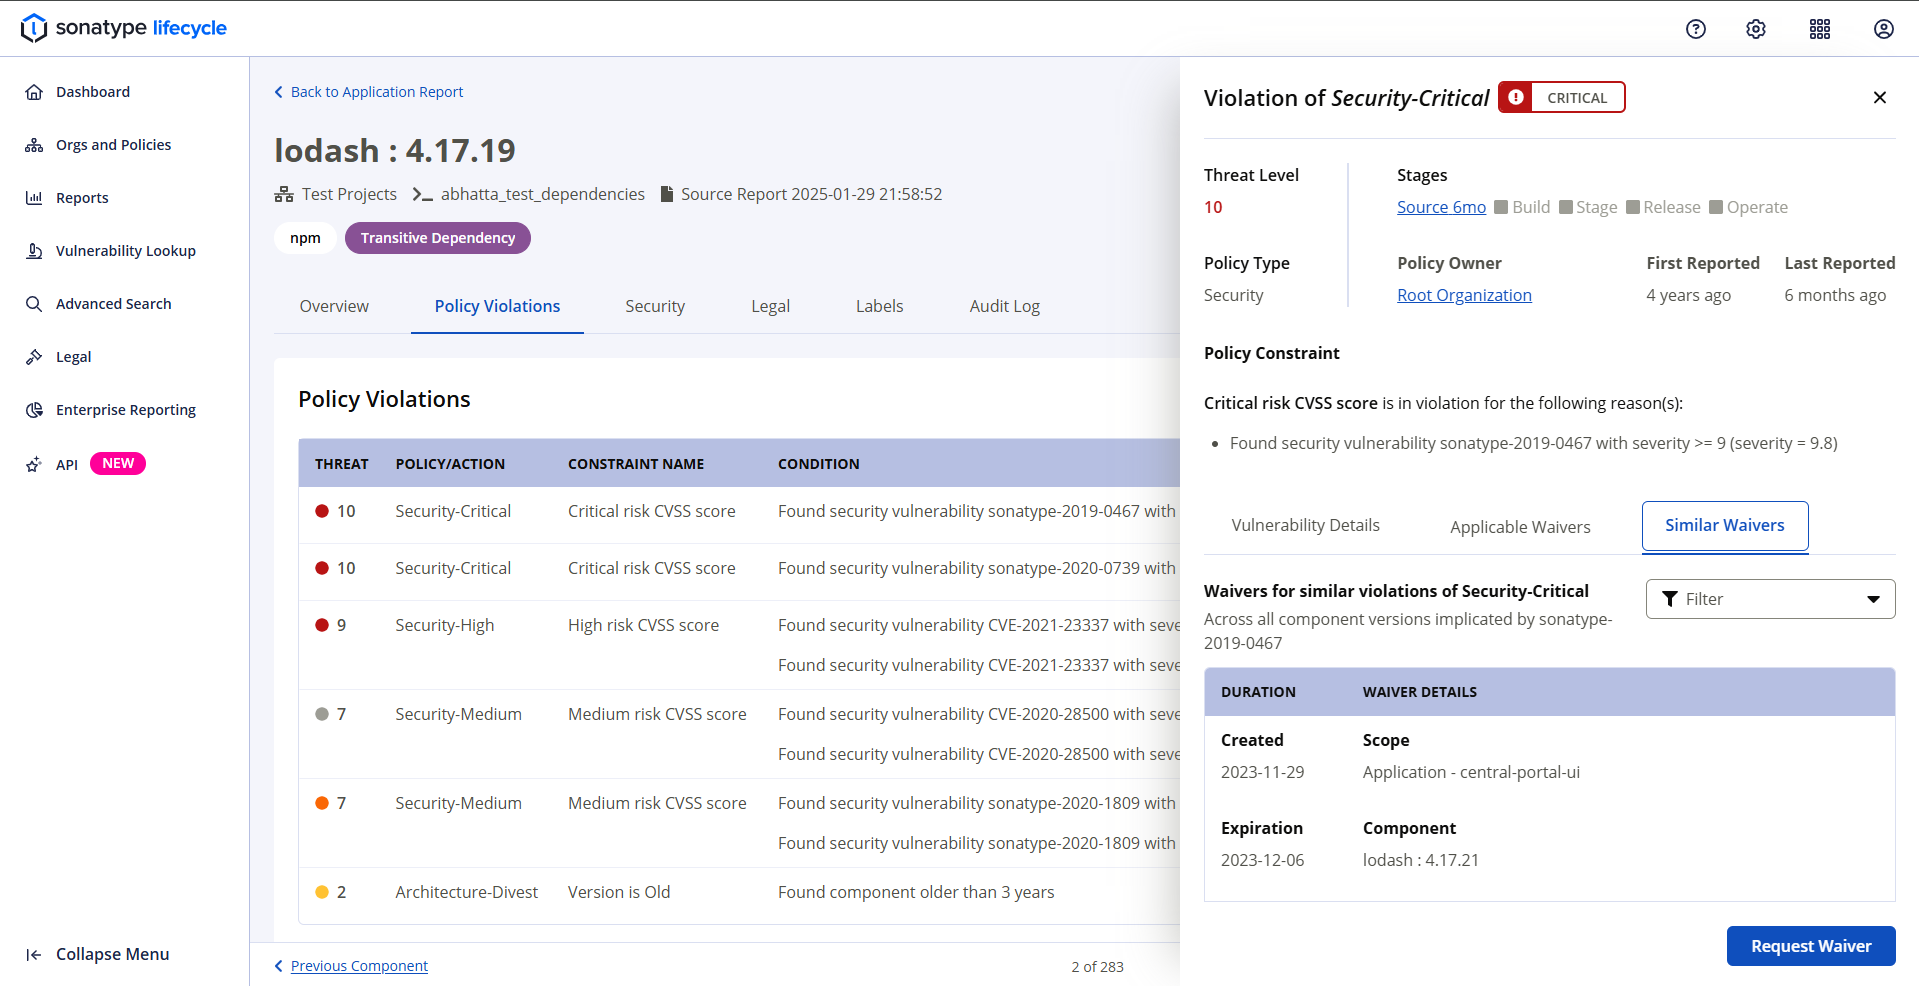Click abhatta_test_dependencies application name
Image resolution: width=1919 pixels, height=986 pixels.
tap(543, 194)
